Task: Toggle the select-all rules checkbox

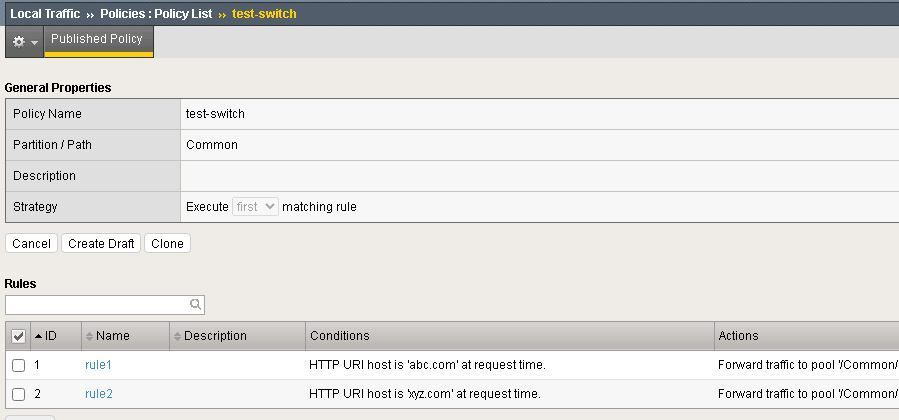Action: pyautogui.click(x=18, y=336)
